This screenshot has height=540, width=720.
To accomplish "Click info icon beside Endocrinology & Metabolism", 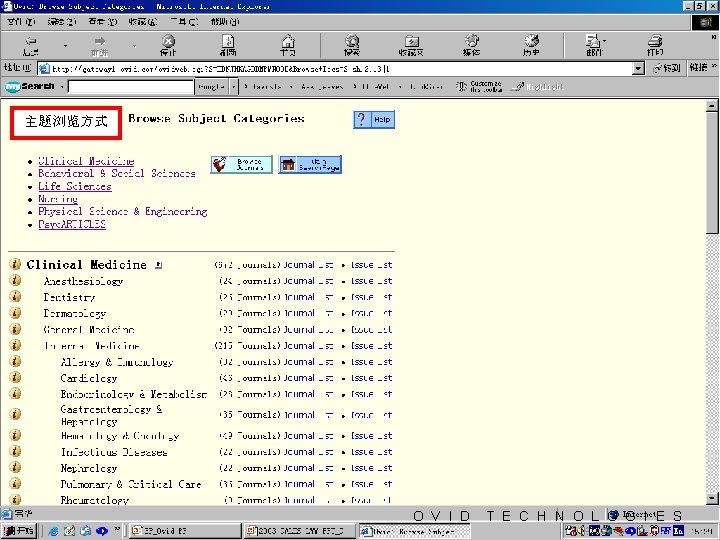I will (15, 394).
